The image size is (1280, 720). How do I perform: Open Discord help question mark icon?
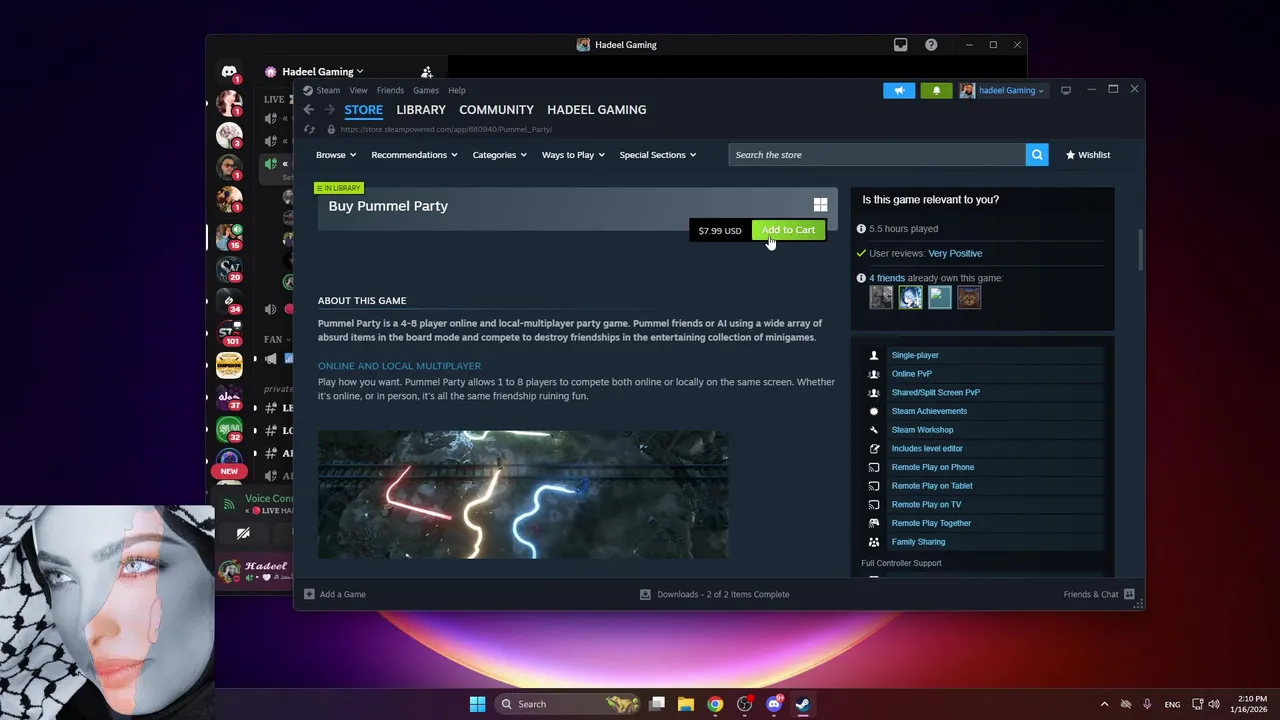(x=931, y=45)
